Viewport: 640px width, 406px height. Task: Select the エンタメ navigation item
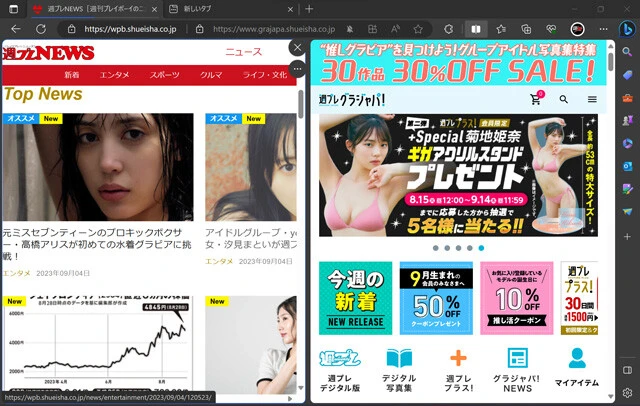(114, 75)
